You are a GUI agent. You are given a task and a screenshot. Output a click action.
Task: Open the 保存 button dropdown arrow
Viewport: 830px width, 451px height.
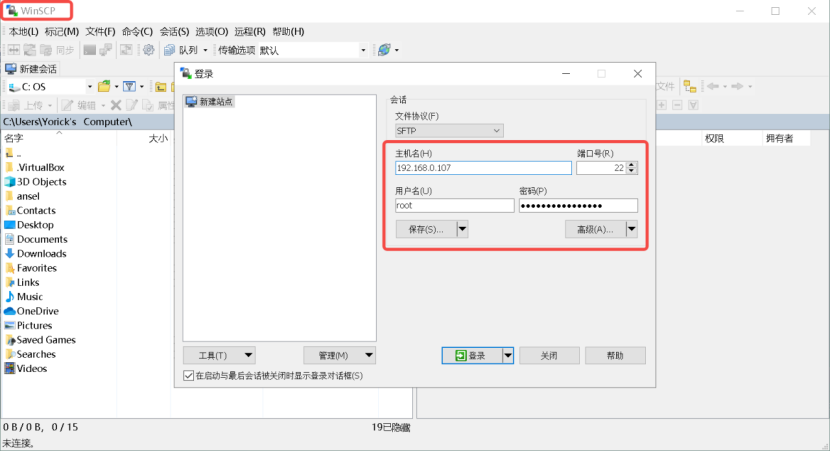pyautogui.click(x=462, y=229)
